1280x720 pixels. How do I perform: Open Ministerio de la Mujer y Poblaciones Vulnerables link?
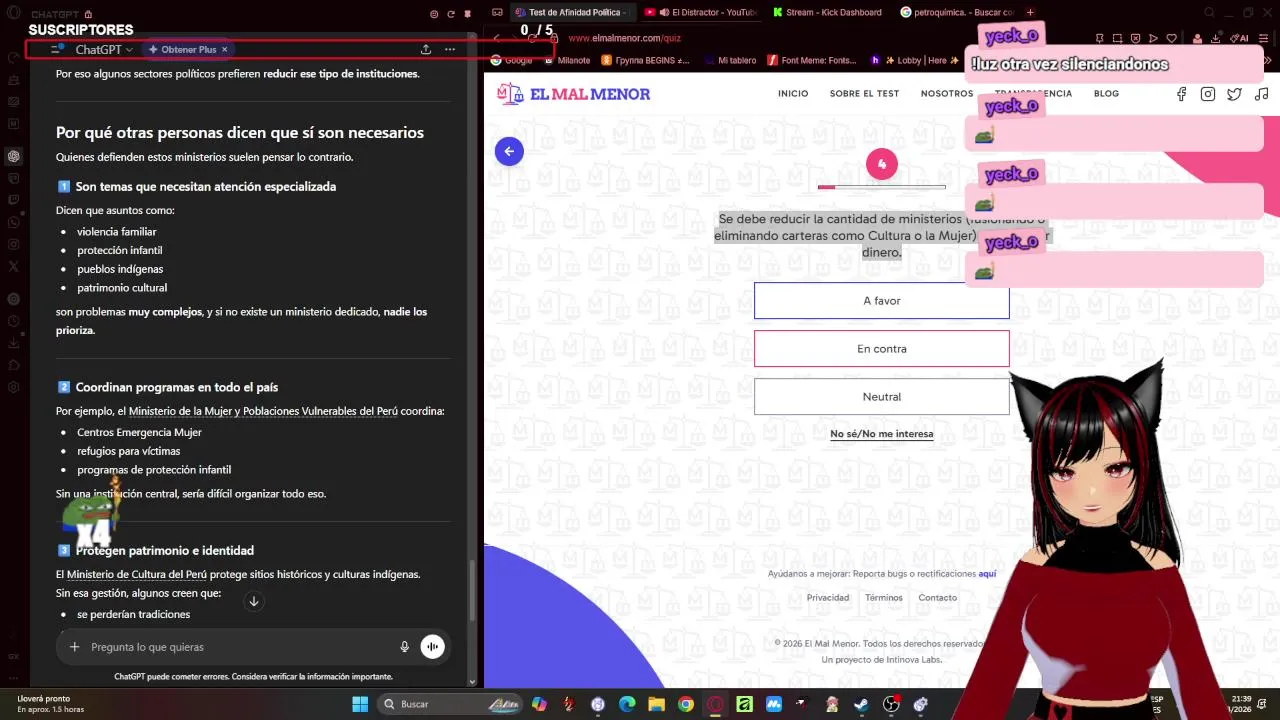pos(263,411)
